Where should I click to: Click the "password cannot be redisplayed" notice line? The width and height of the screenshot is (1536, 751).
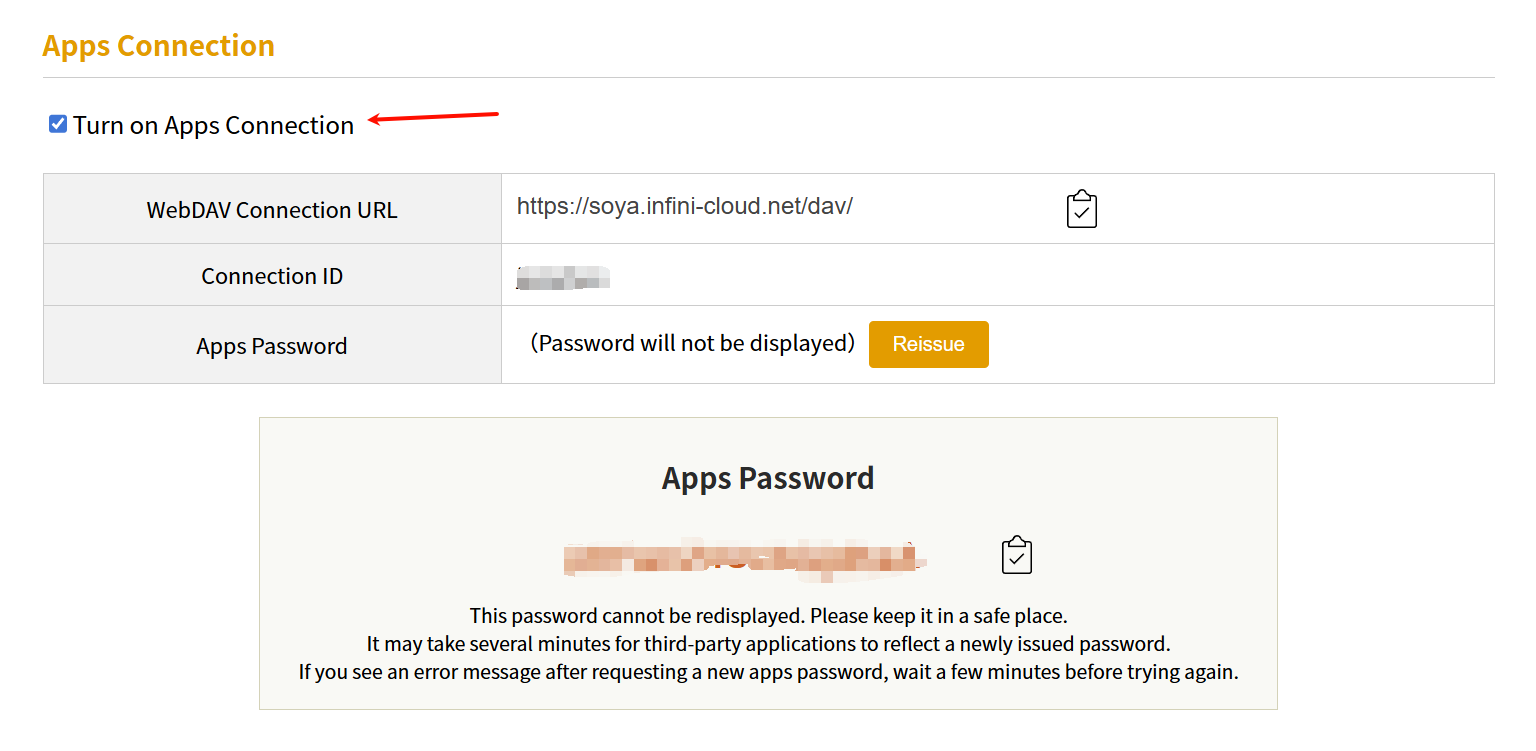pyautogui.click(x=768, y=615)
